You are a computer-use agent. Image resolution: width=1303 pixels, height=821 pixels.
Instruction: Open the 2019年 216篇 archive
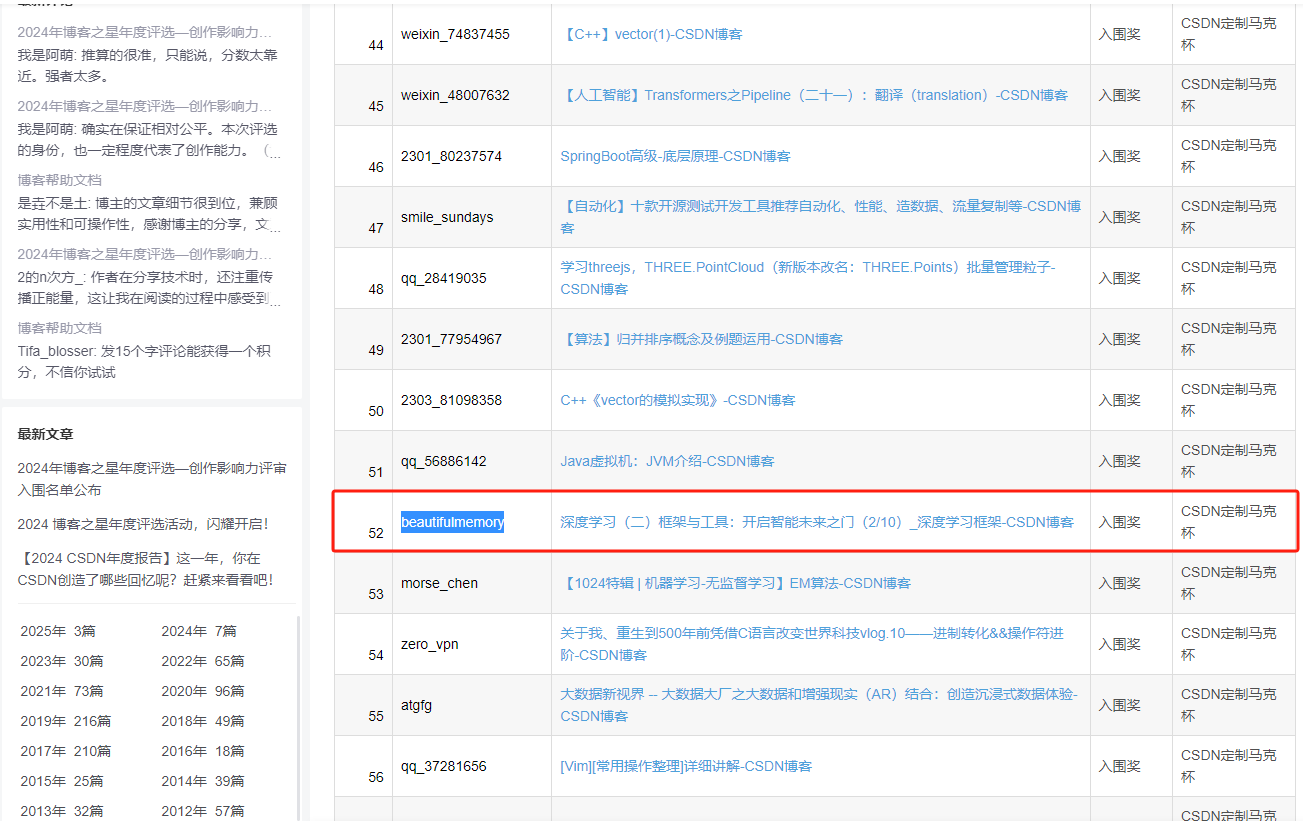coord(66,721)
